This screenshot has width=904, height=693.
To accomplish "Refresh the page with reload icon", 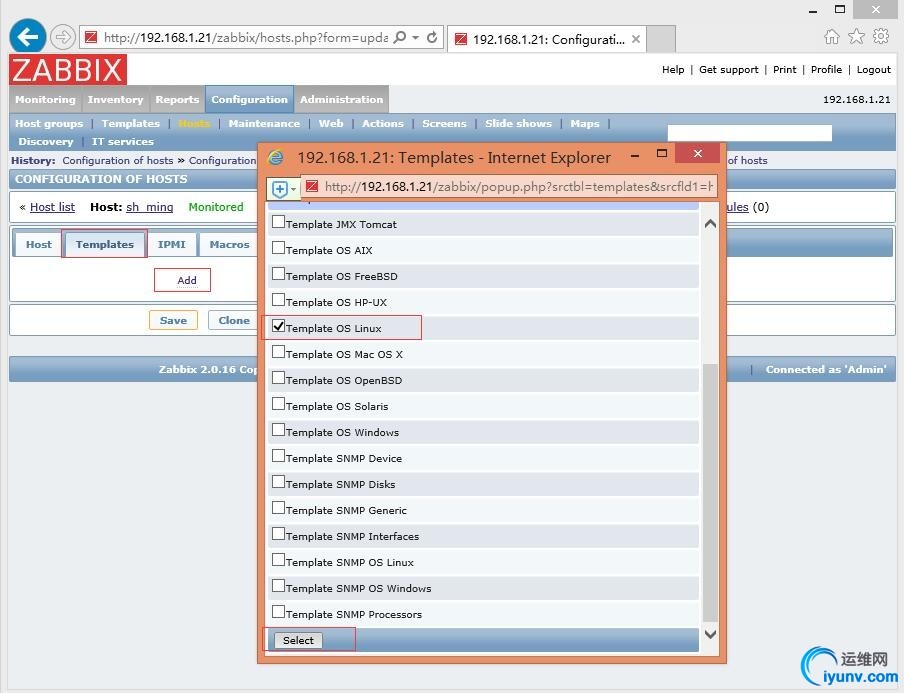I will tap(432, 37).
